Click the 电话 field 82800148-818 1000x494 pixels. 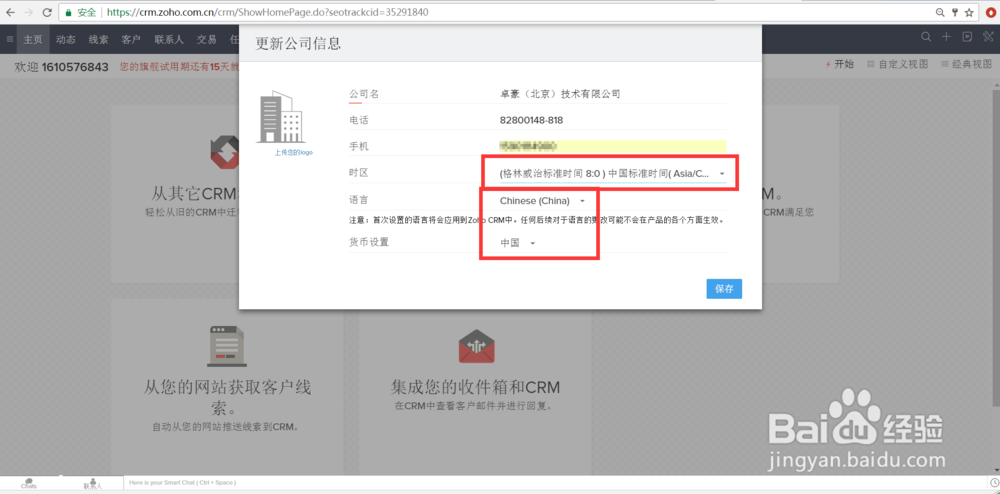[x=531, y=120]
